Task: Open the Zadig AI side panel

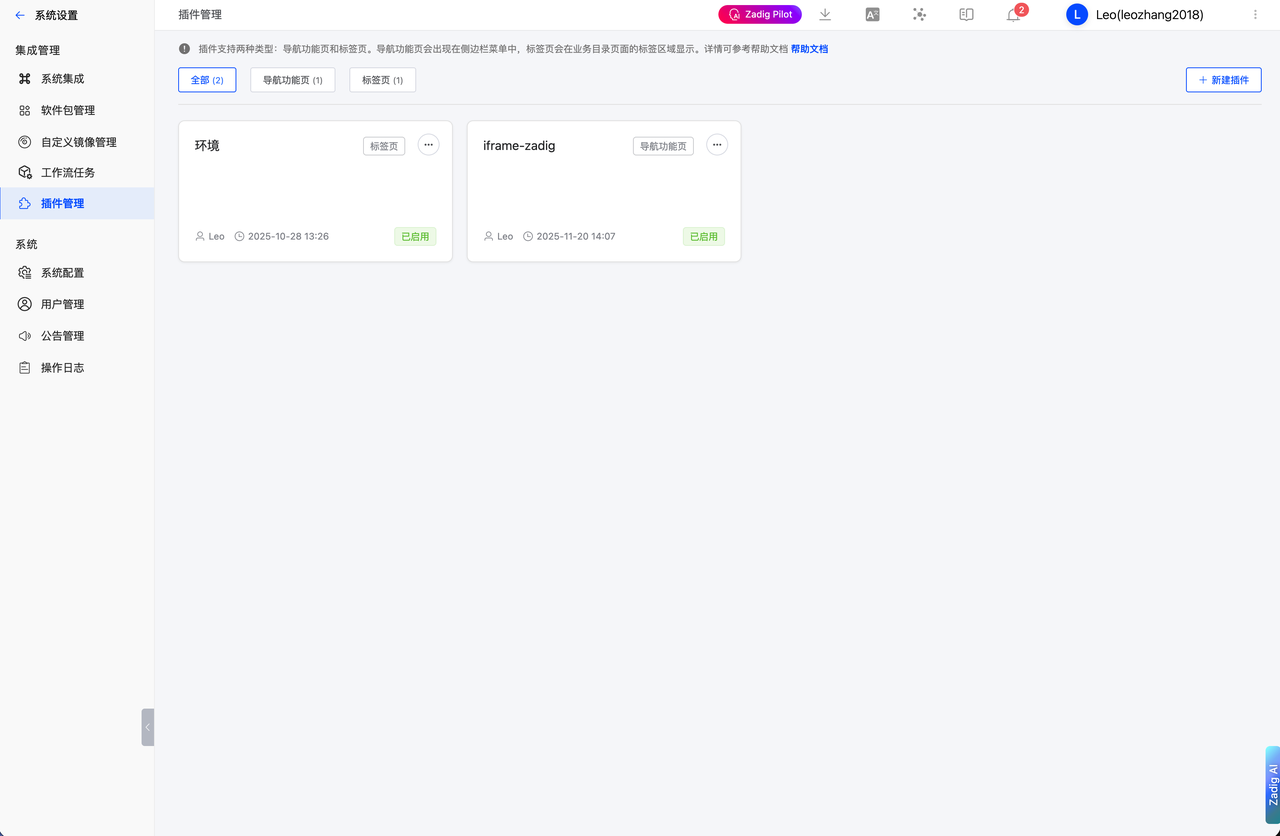Action: (x=1272, y=785)
